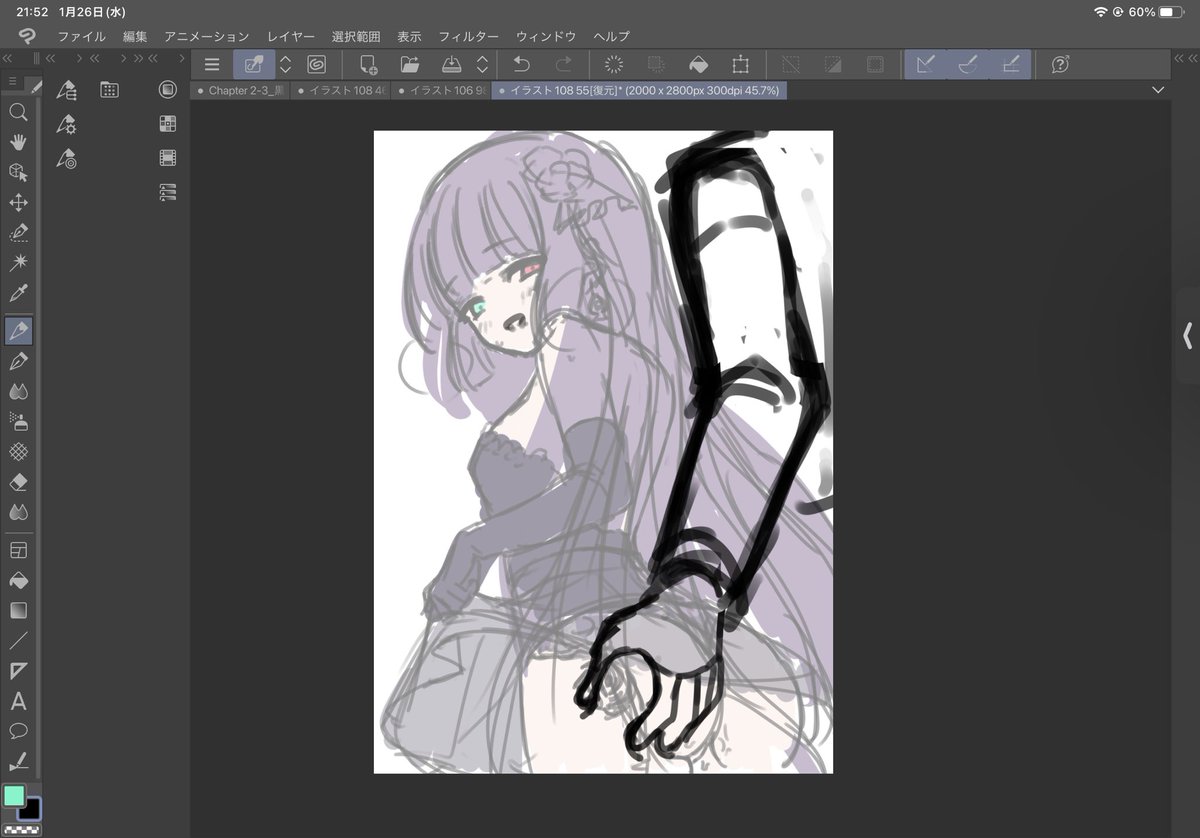Open the canvas tab list chevron
Image resolution: width=1200 pixels, height=838 pixels.
coord(1158,90)
